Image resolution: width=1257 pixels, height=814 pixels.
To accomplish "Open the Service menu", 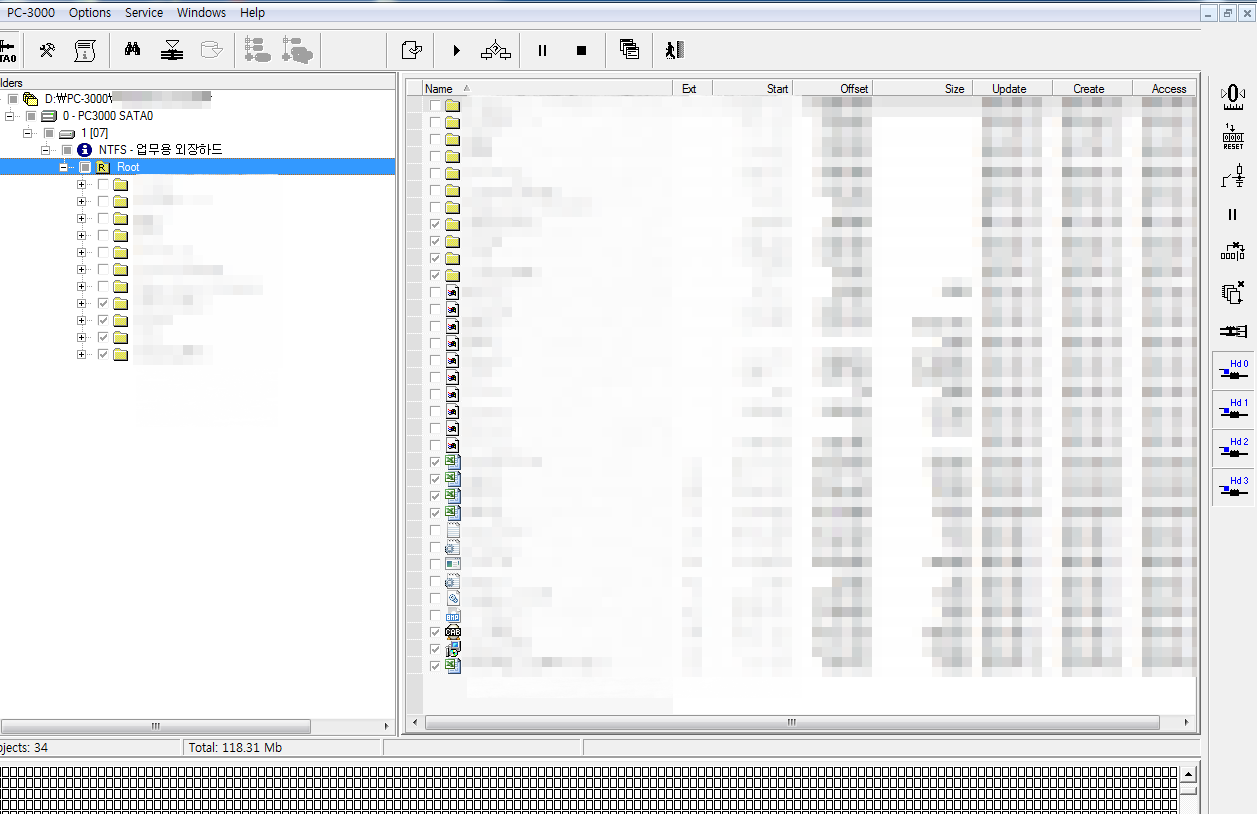I will point(144,13).
